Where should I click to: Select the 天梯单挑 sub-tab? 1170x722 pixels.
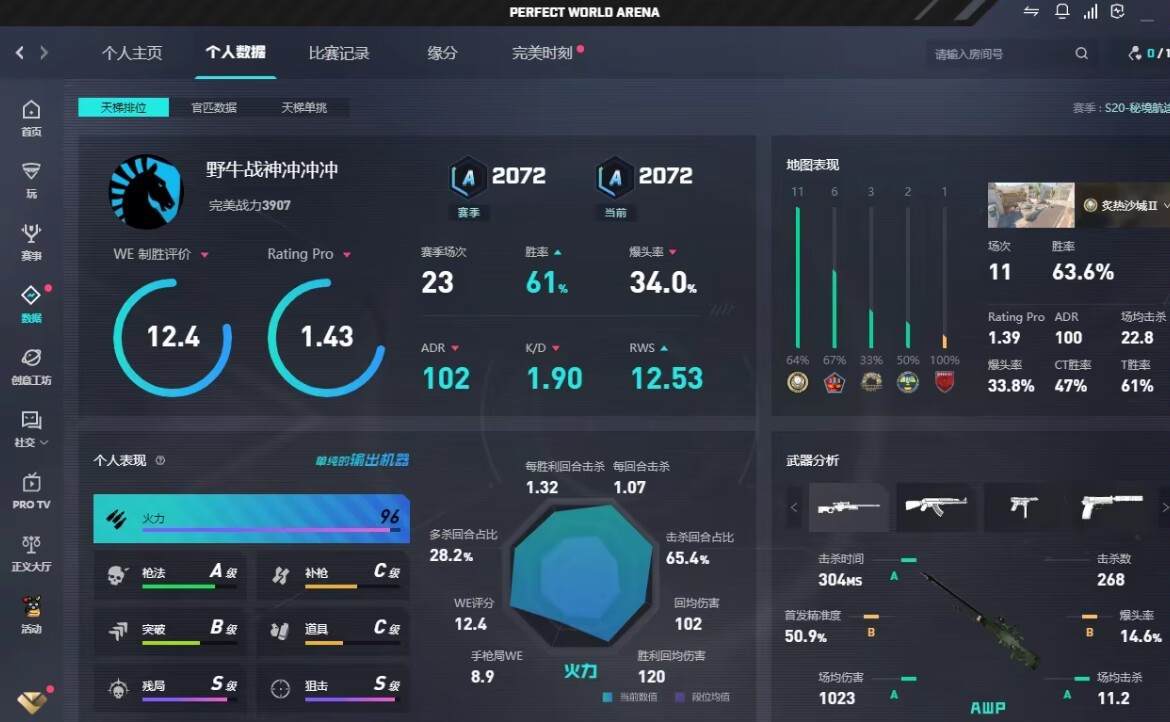click(304, 107)
